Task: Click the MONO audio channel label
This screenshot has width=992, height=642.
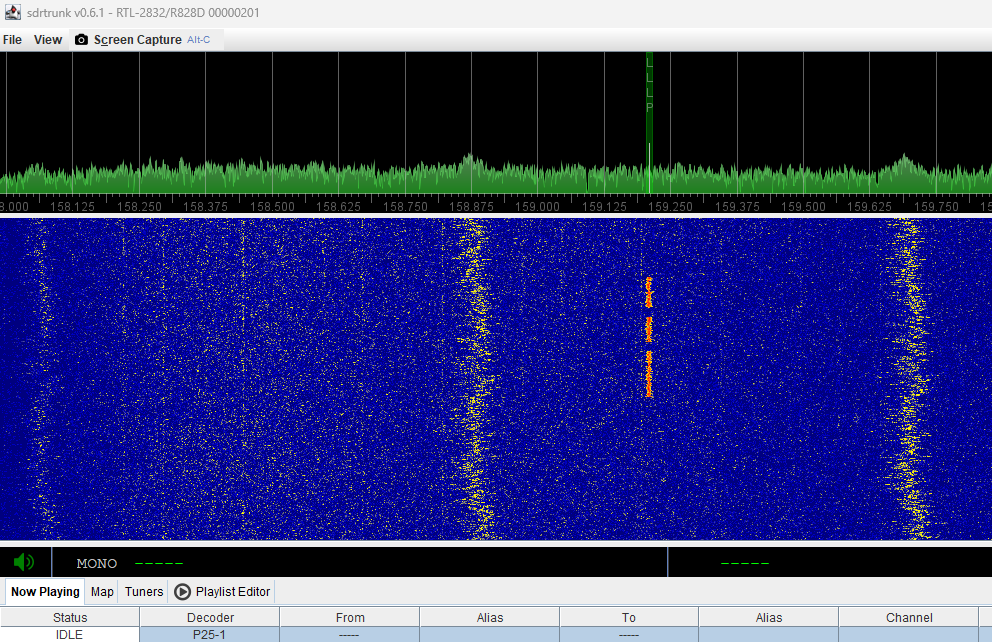Action: pyautogui.click(x=97, y=563)
